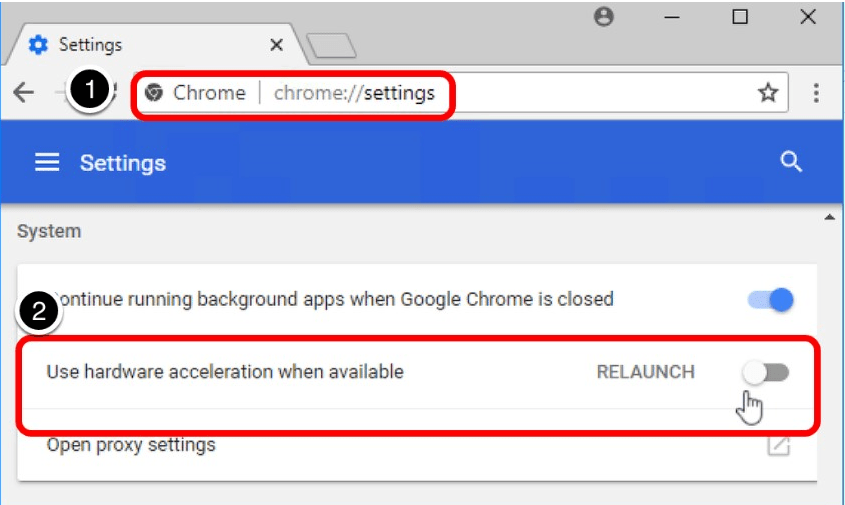Click the back navigation arrow
Image resolution: width=845 pixels, height=505 pixels.
(23, 93)
